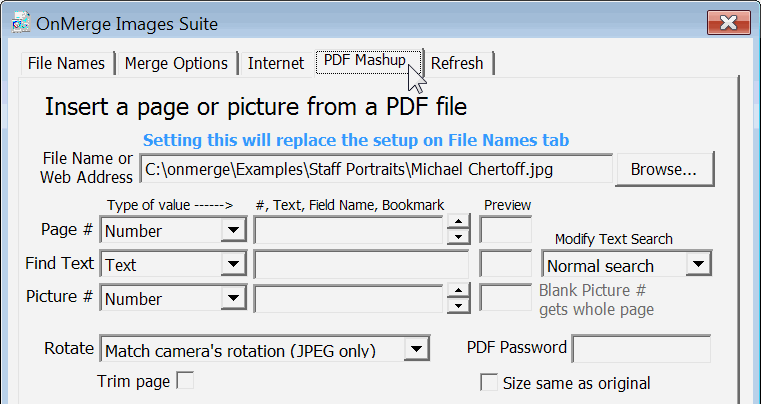This screenshot has height=404, width=761.
Task: Check the Size same as original box
Action: click(x=489, y=383)
